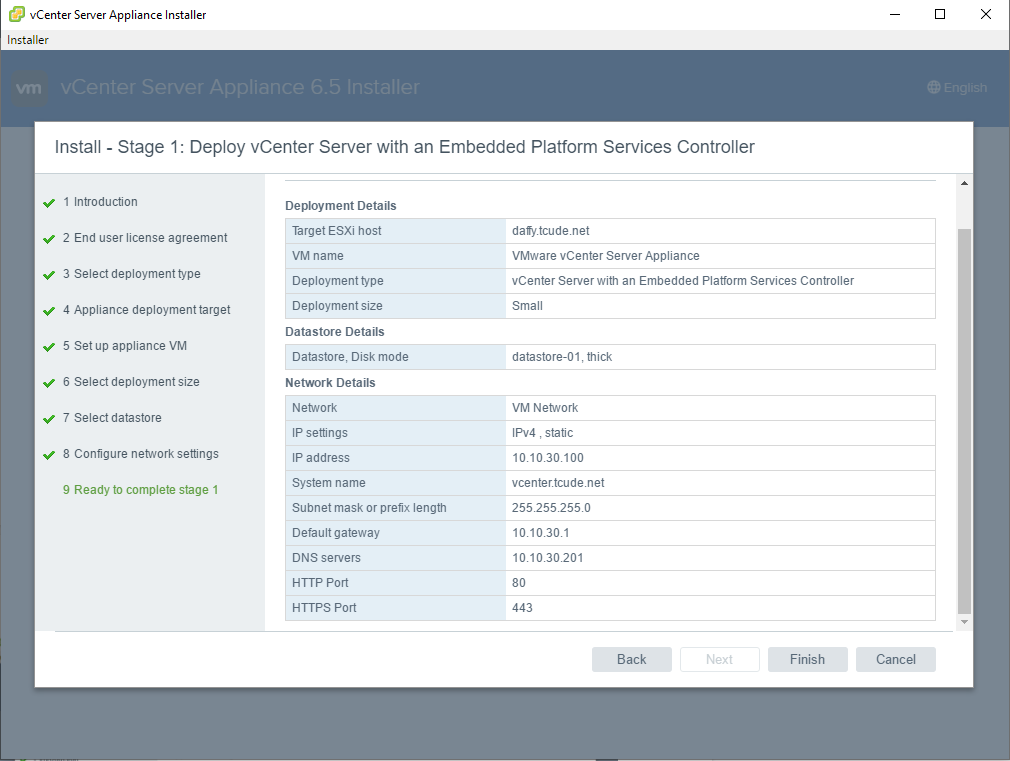Click the Network Details heading
The image size is (1010, 761).
click(330, 383)
